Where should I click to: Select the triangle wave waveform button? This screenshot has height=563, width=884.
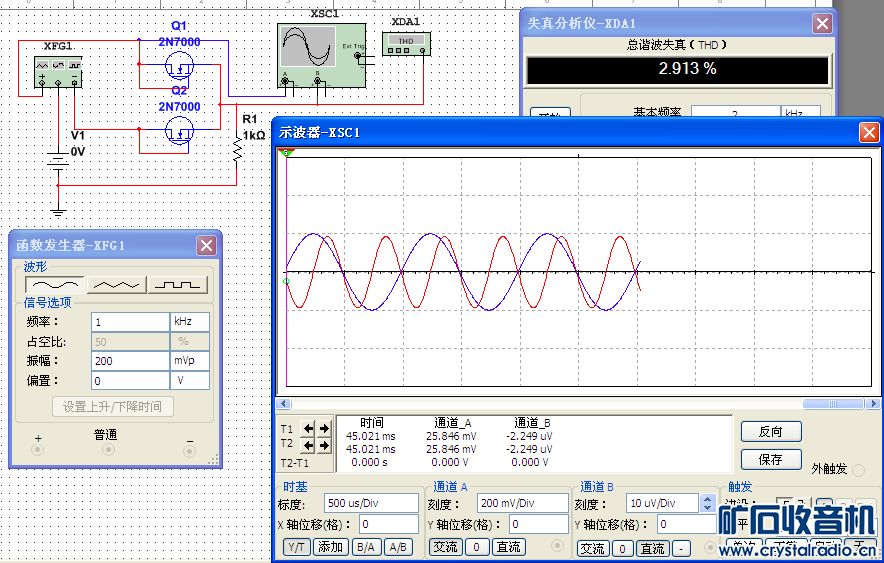(x=115, y=284)
